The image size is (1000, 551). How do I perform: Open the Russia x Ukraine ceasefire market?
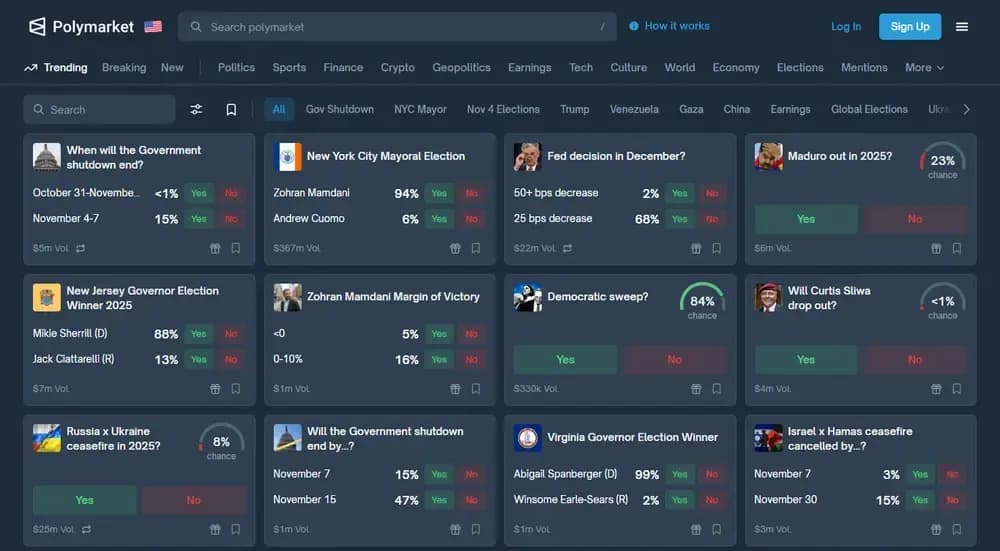coord(114,439)
